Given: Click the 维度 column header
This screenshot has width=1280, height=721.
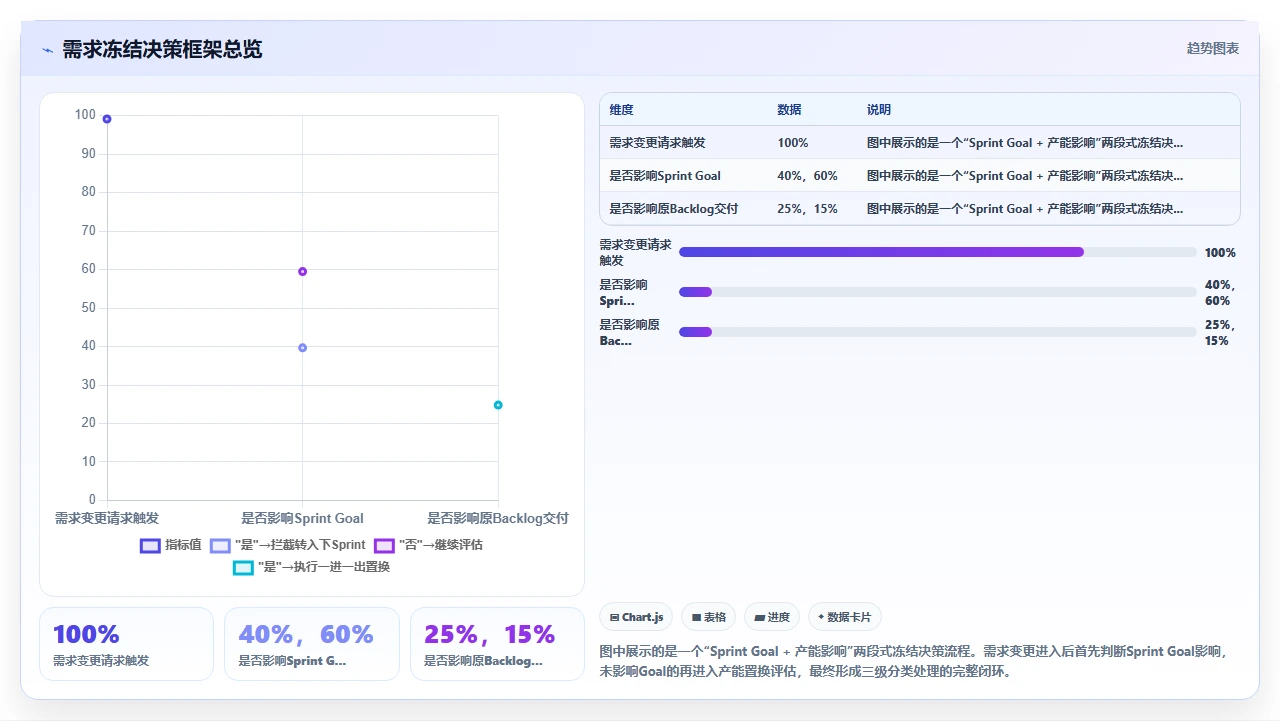Looking at the screenshot, I should pyautogui.click(x=621, y=110).
